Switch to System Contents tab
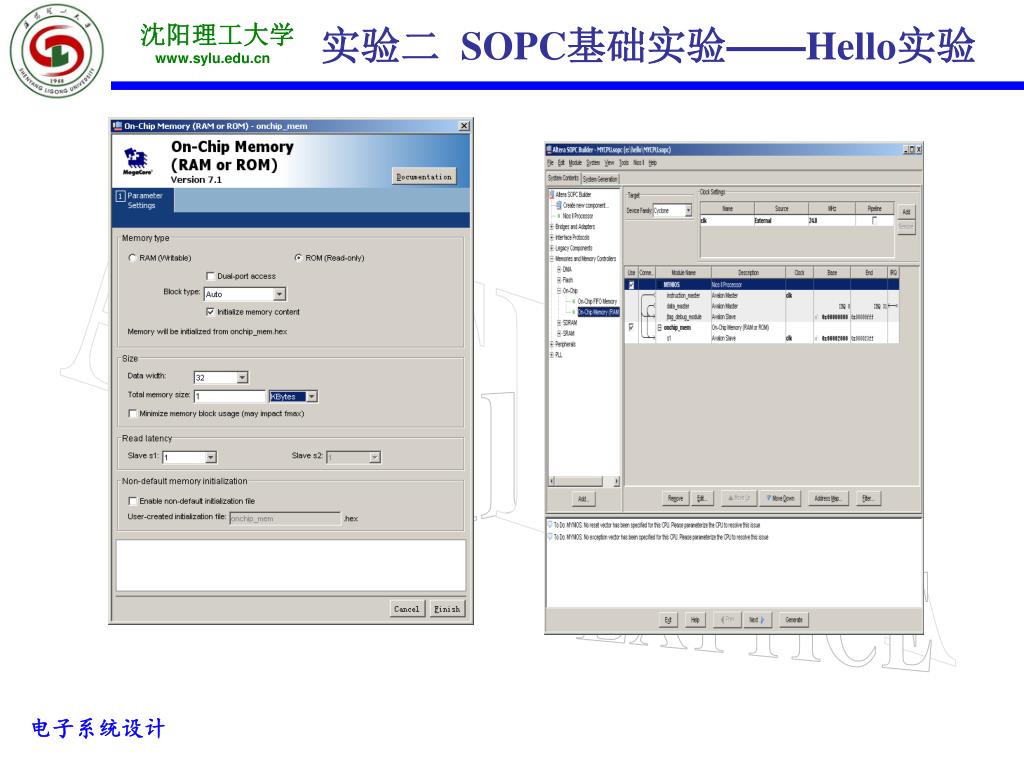 click(x=563, y=178)
